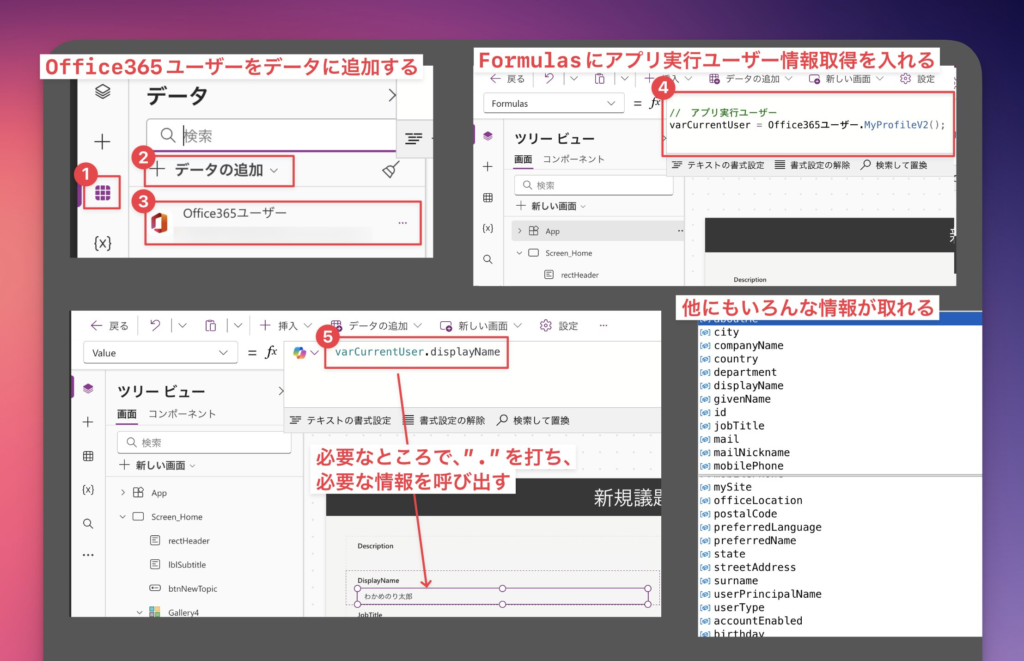Image resolution: width=1024 pixels, height=661 pixels.
Task: Click the broom icon in data panel
Action: (391, 171)
